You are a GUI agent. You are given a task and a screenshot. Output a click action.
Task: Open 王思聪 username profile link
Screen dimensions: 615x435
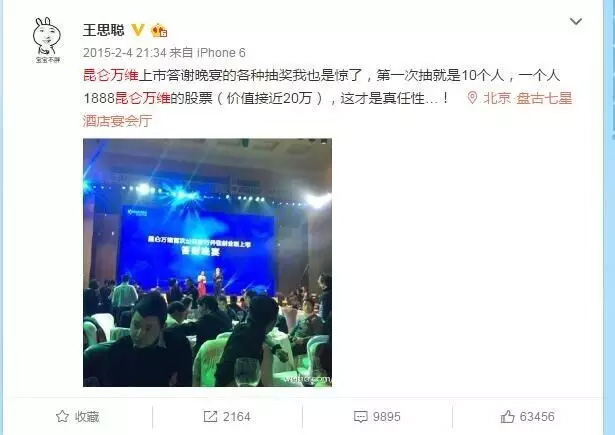(x=104, y=30)
